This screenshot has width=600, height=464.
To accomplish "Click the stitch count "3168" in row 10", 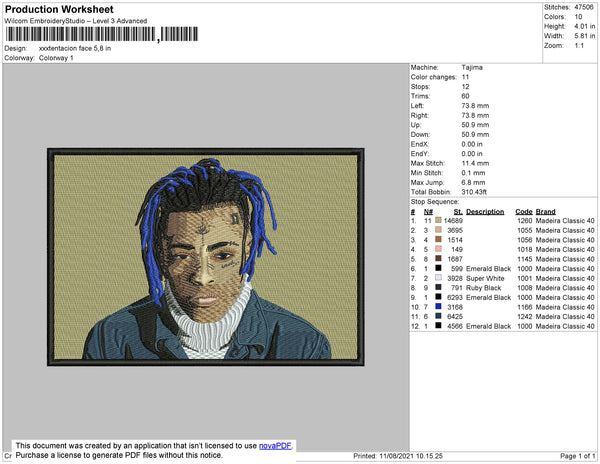I will click(455, 307).
